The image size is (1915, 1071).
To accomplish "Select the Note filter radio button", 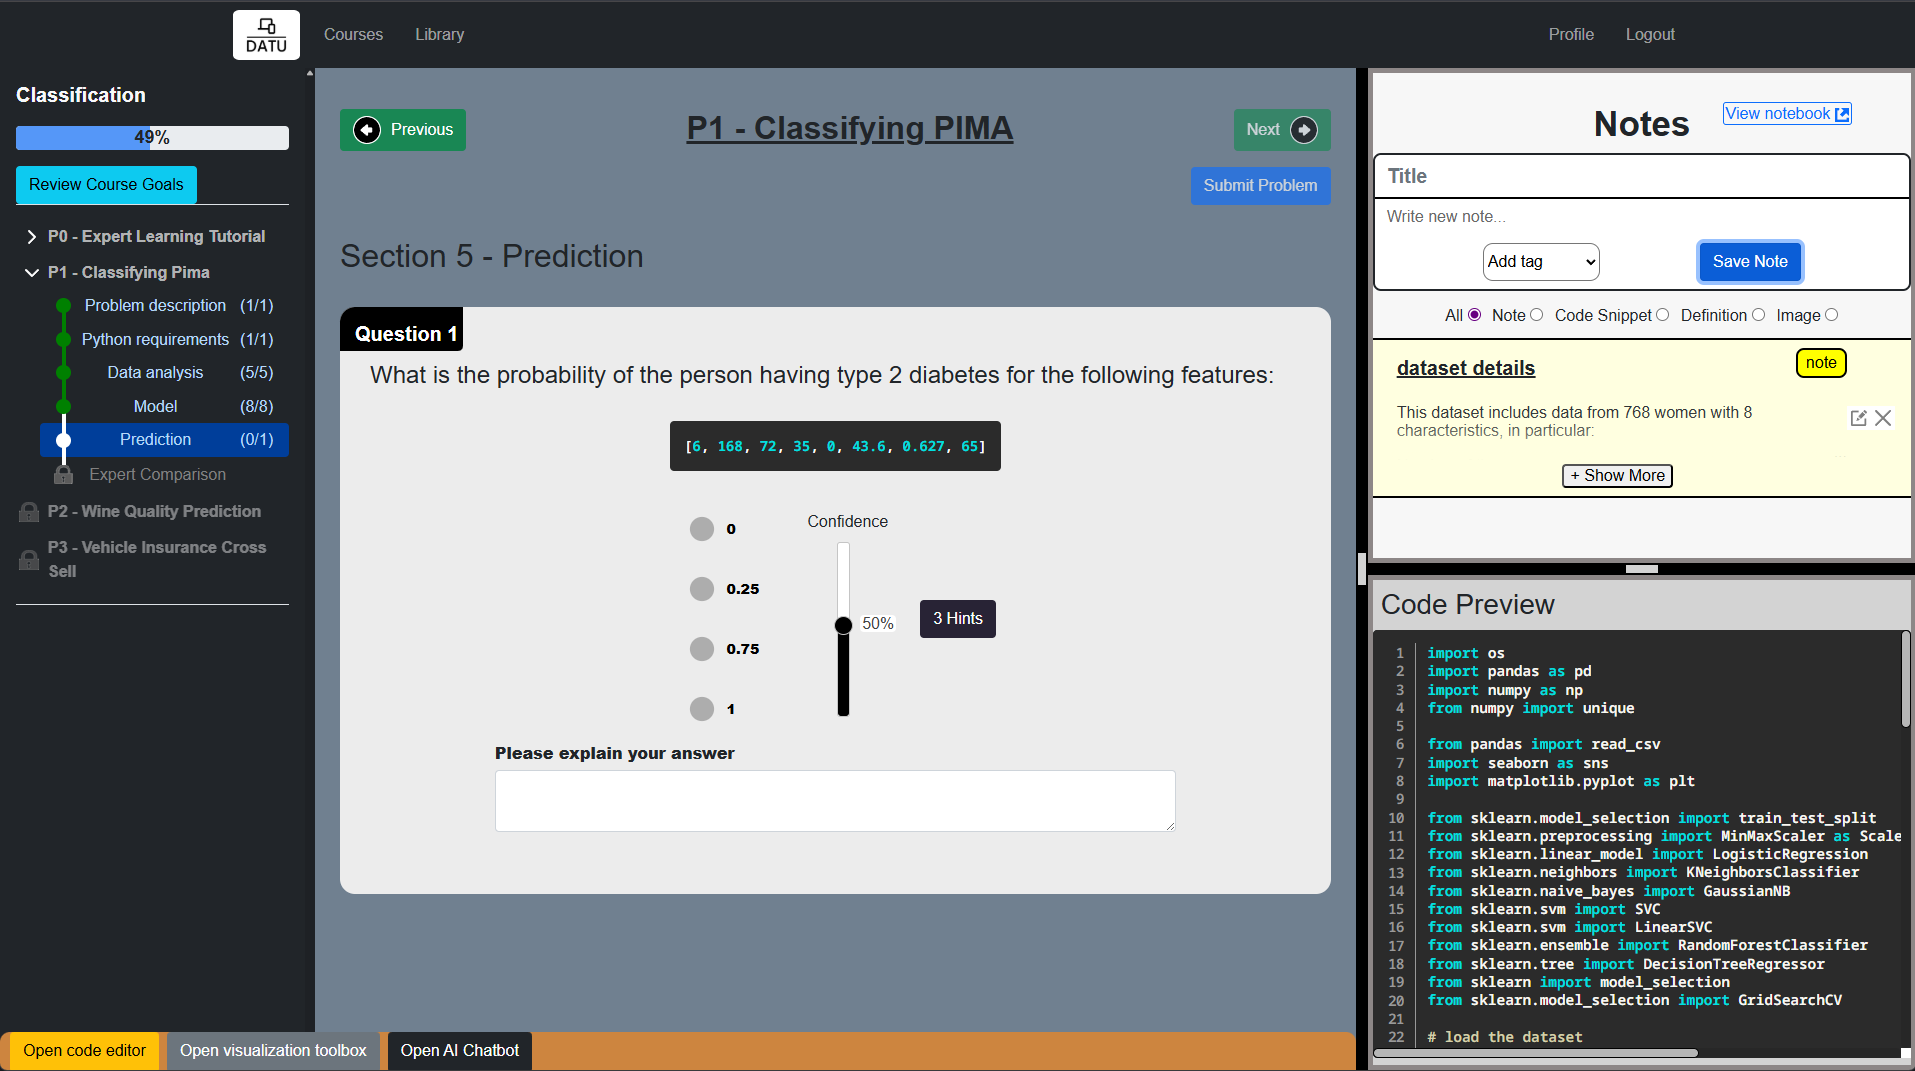I will 1539,315.
